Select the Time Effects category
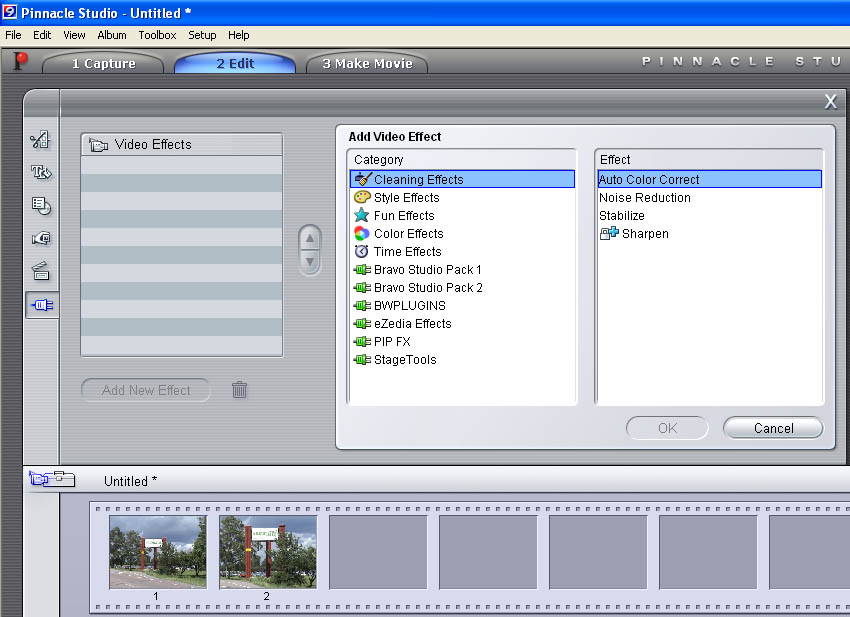 click(x=462, y=251)
